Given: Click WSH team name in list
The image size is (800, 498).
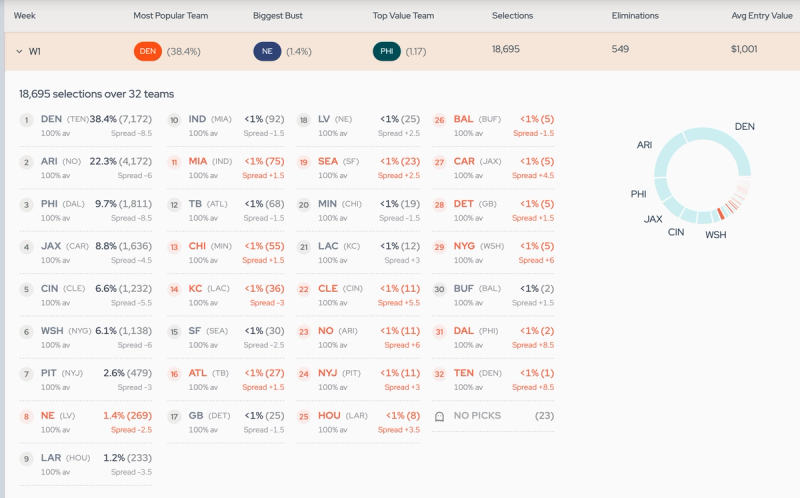Looking at the screenshot, I should pyautogui.click(x=52, y=331).
